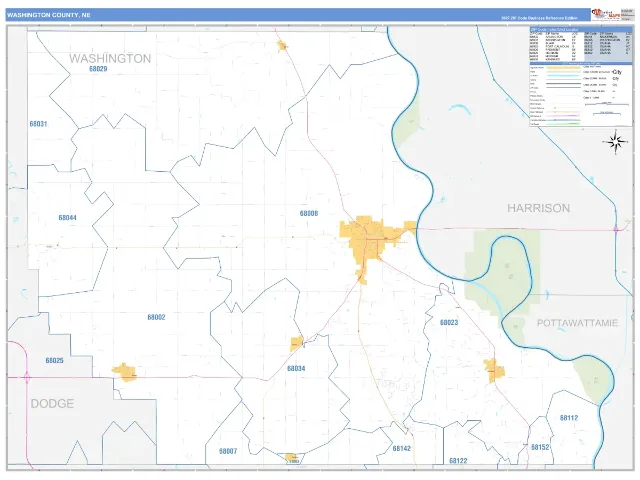Click the compass rose north indicator
Screen dimensions: 640x480
coord(616,142)
